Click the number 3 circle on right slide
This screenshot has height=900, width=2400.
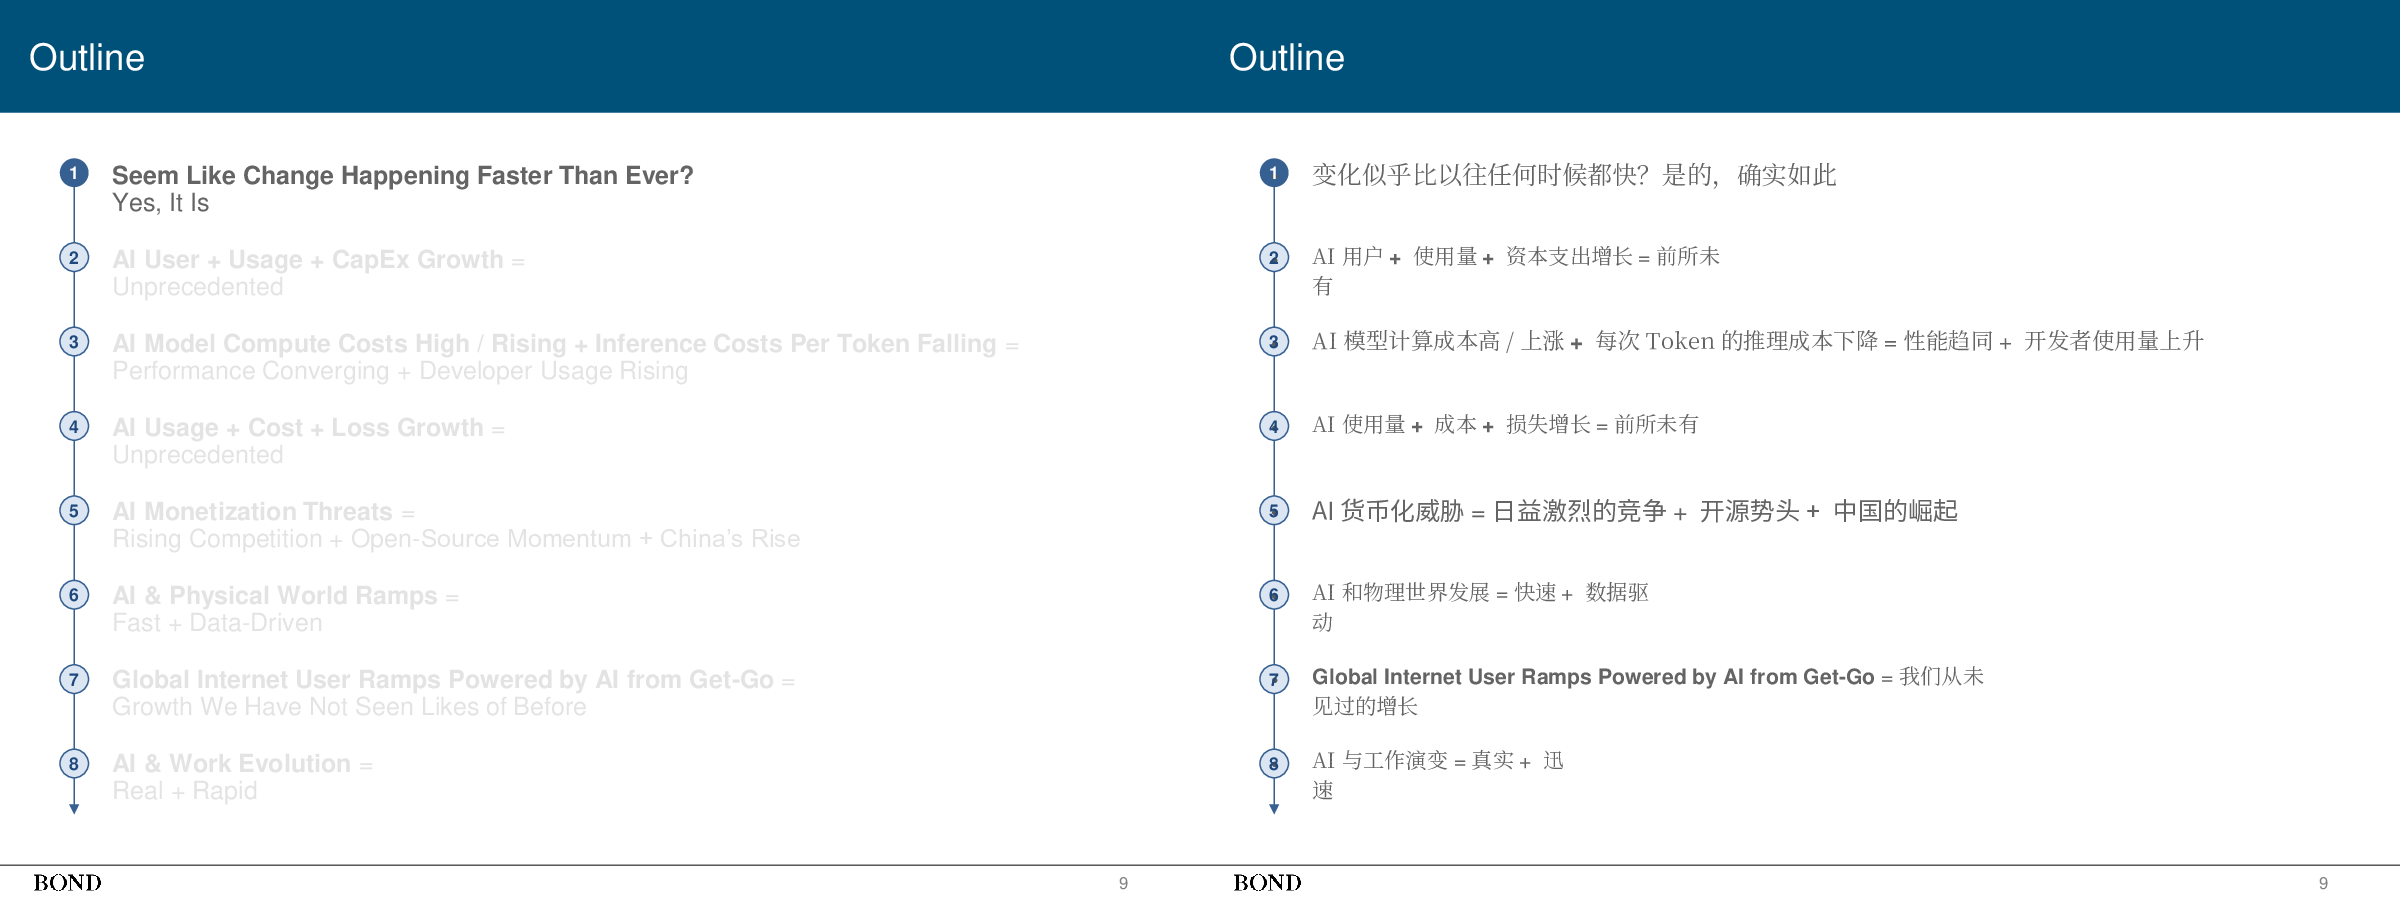click(x=1274, y=341)
